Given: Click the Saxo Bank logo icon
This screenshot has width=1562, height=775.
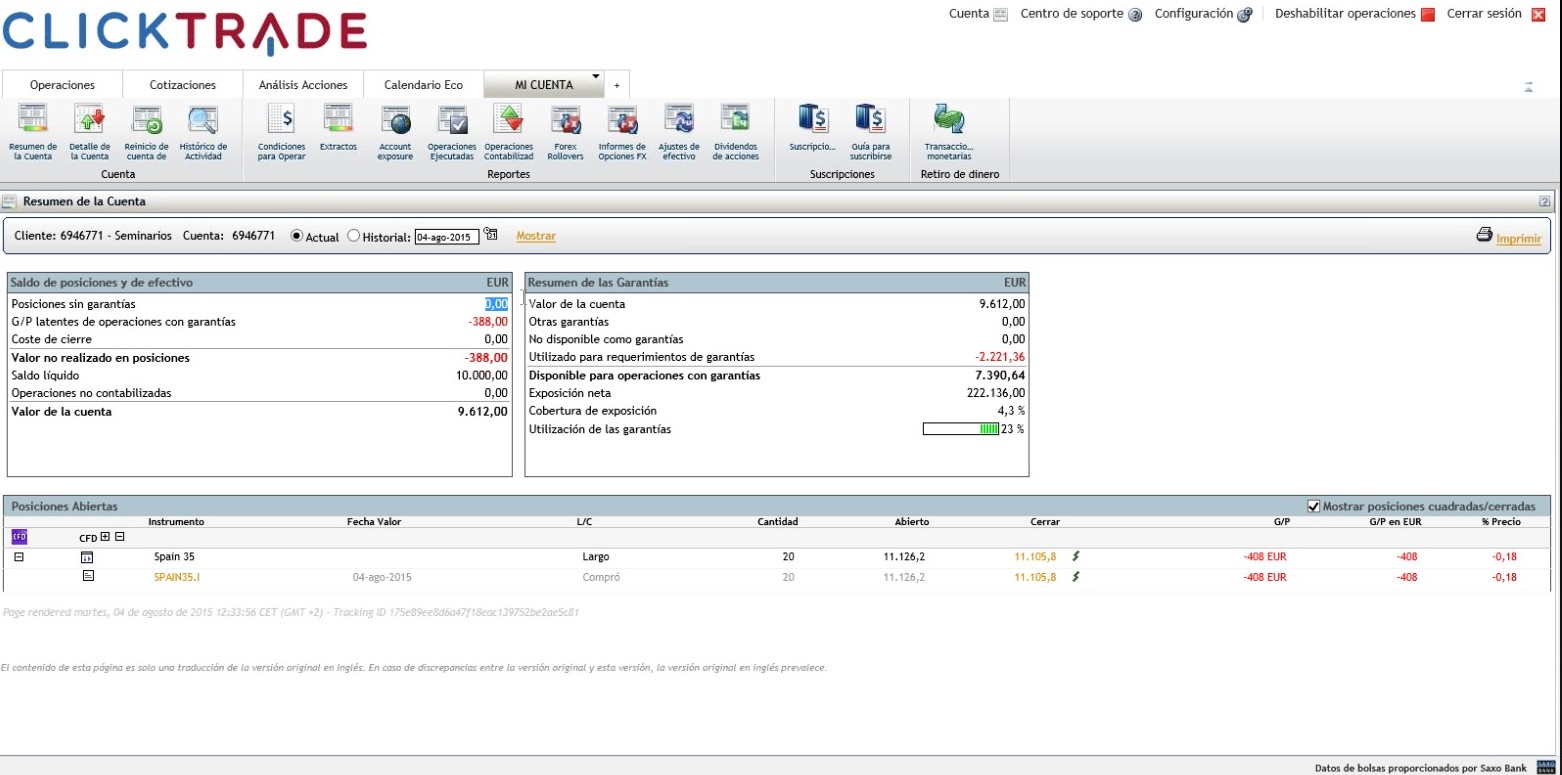Looking at the screenshot, I should click(1544, 767).
